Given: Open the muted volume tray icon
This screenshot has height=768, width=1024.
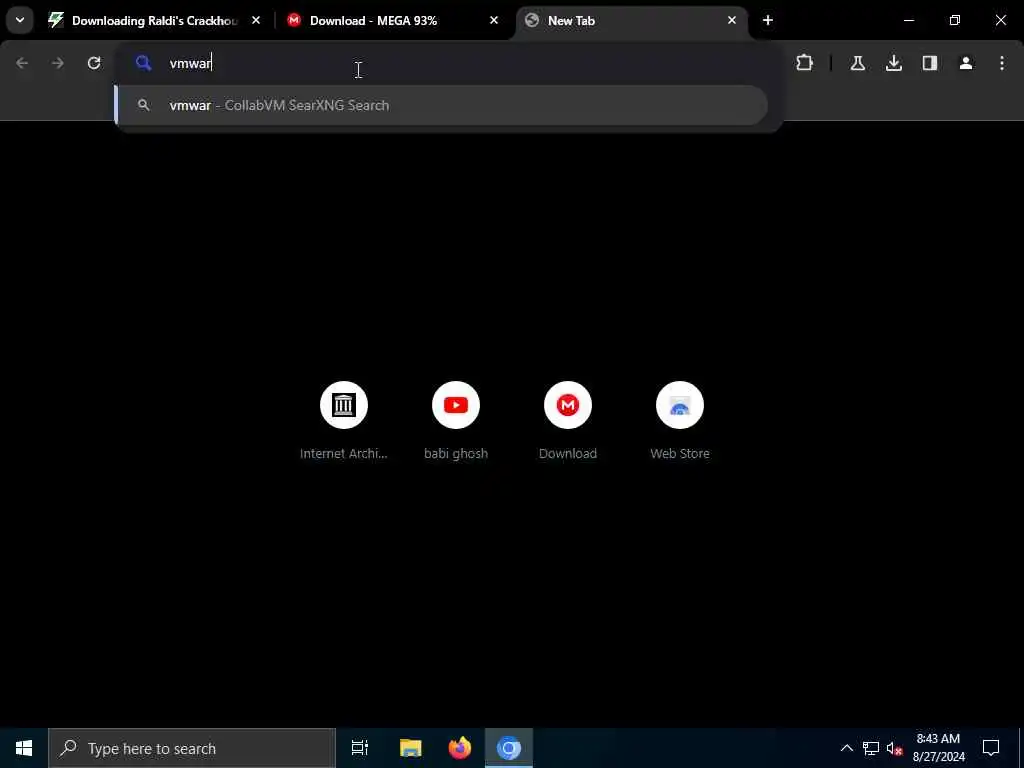Looking at the screenshot, I should (895, 748).
